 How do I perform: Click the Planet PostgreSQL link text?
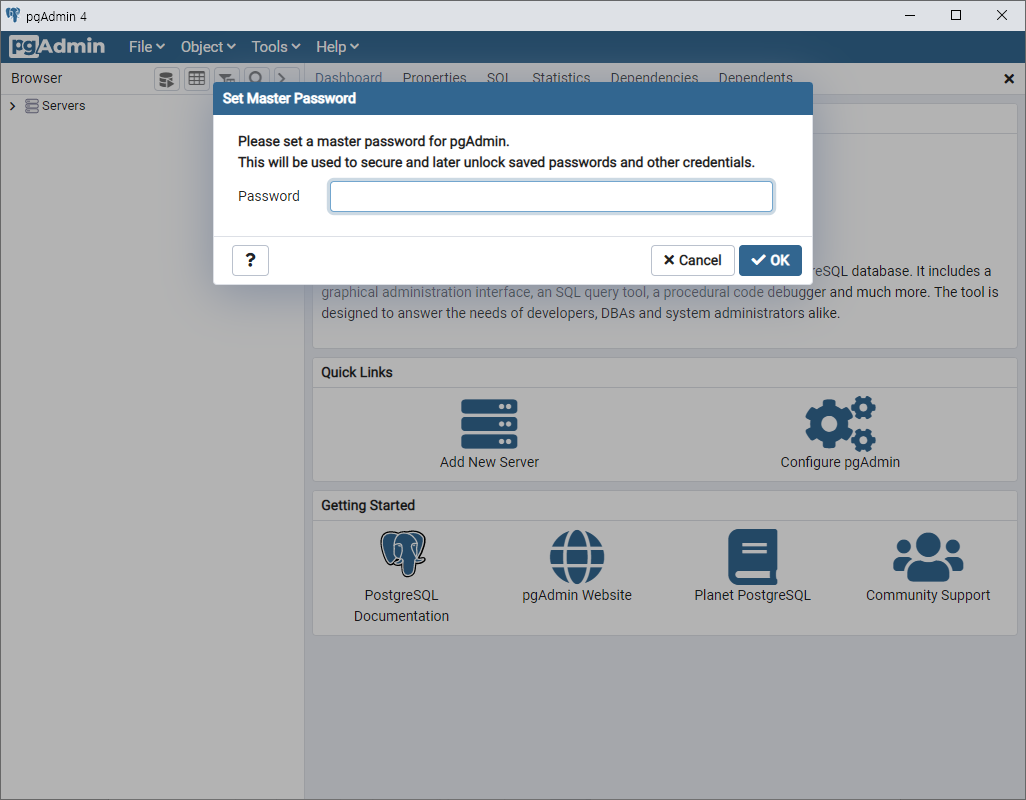752,595
